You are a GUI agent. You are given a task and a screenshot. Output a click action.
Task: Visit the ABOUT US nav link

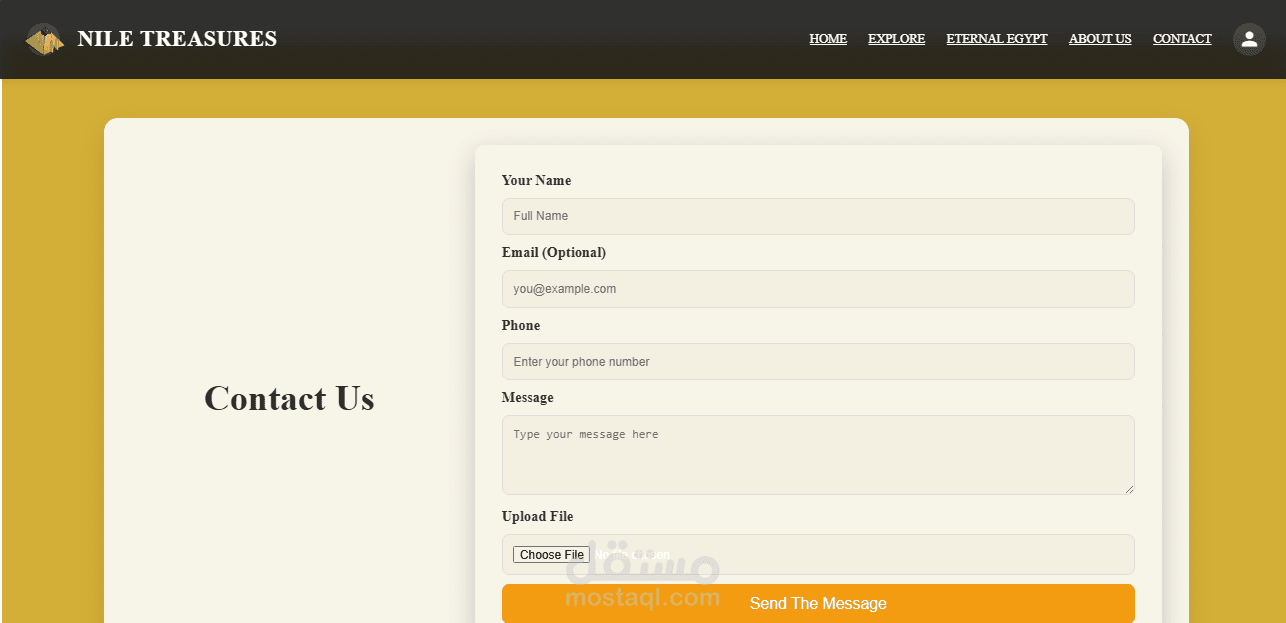tap(1100, 39)
